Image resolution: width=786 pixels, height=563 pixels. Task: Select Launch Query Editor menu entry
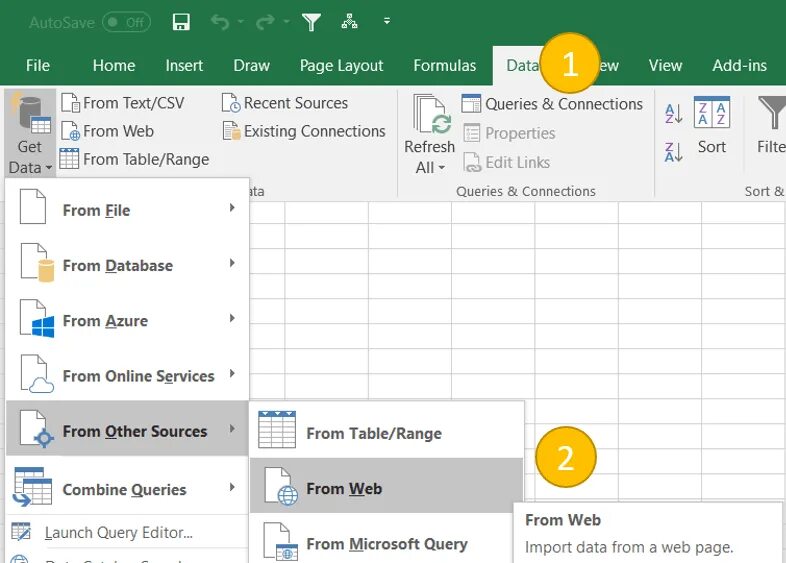(x=118, y=533)
